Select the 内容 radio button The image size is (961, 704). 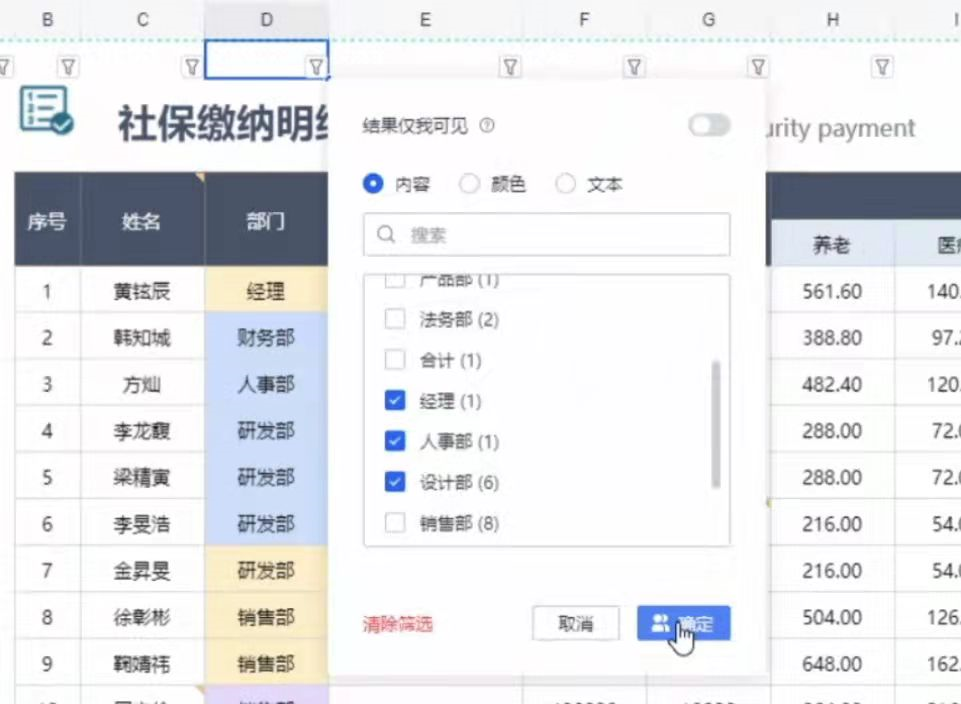[x=373, y=184]
